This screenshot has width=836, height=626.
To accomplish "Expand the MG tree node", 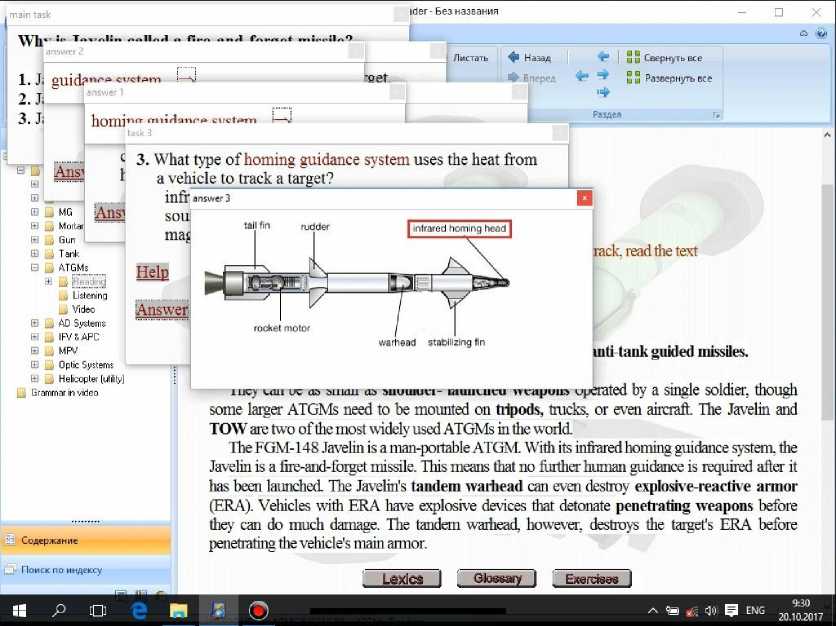I will click(35, 212).
